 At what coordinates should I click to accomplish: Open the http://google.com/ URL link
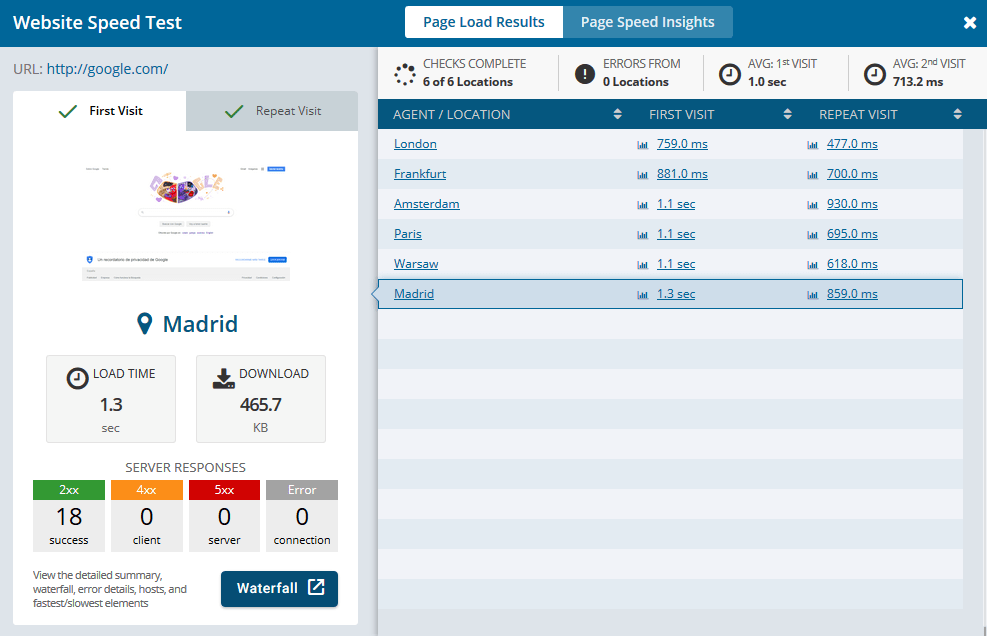pyautogui.click(x=107, y=69)
